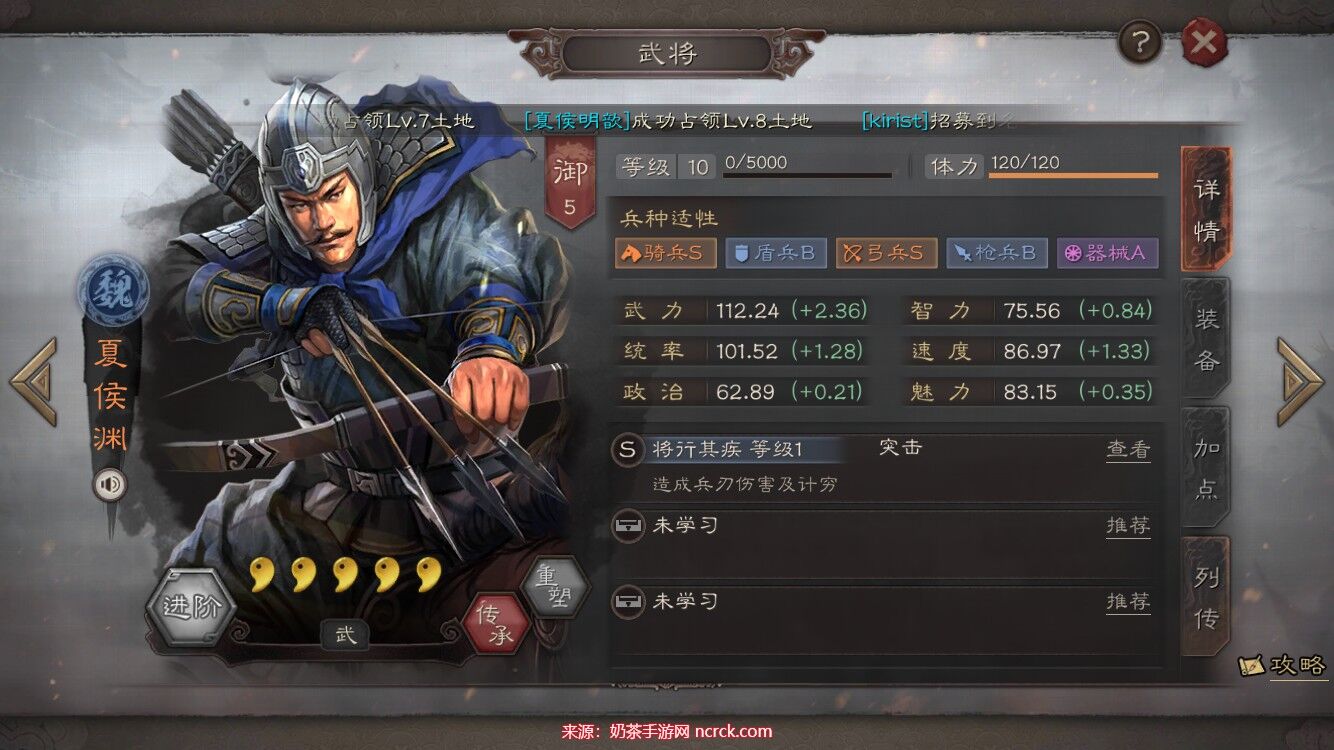The image size is (1334, 750).
Task: Open the 攻略 strategy guide scroll
Action: 1282,665
